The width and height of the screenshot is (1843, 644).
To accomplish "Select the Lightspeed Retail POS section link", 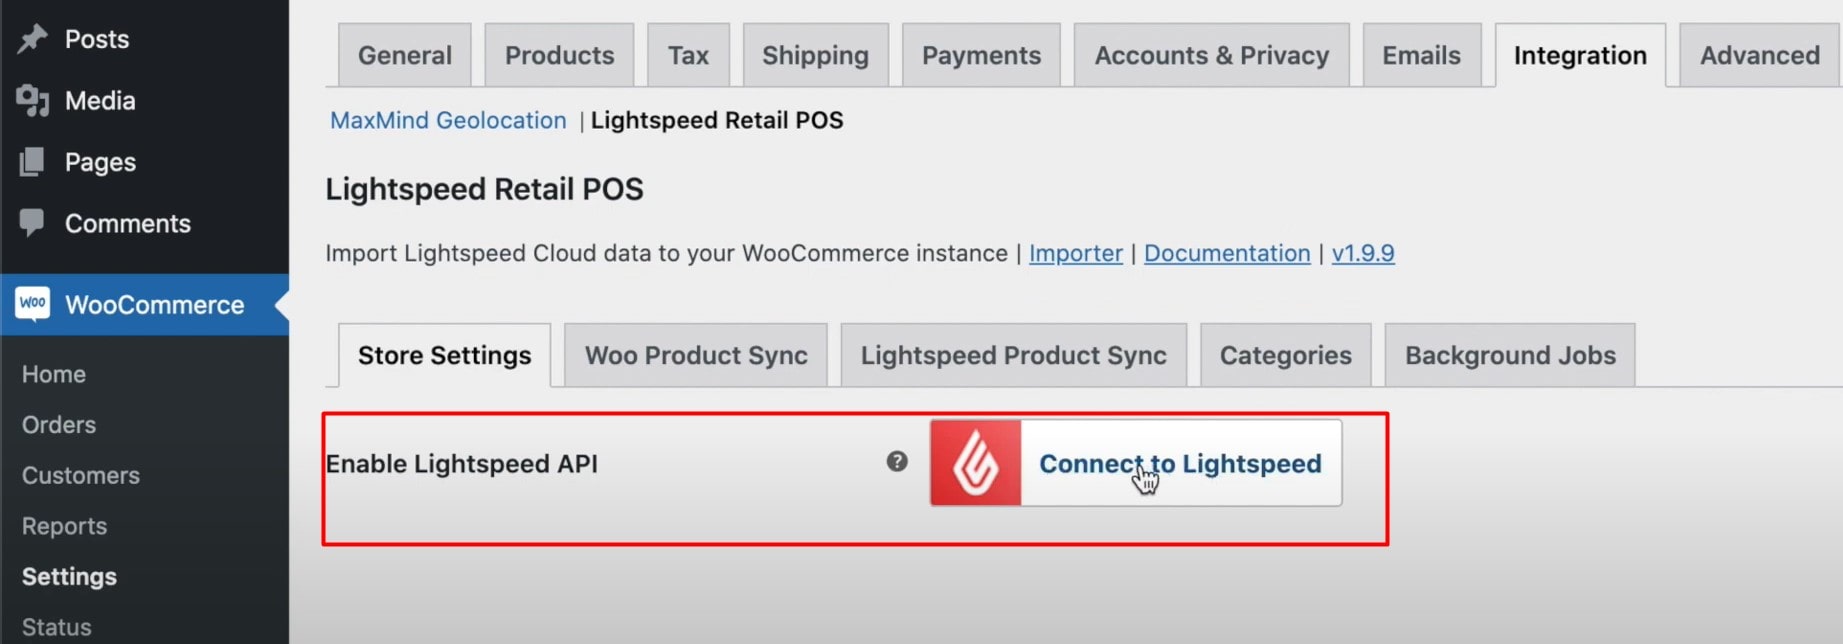I will [717, 120].
